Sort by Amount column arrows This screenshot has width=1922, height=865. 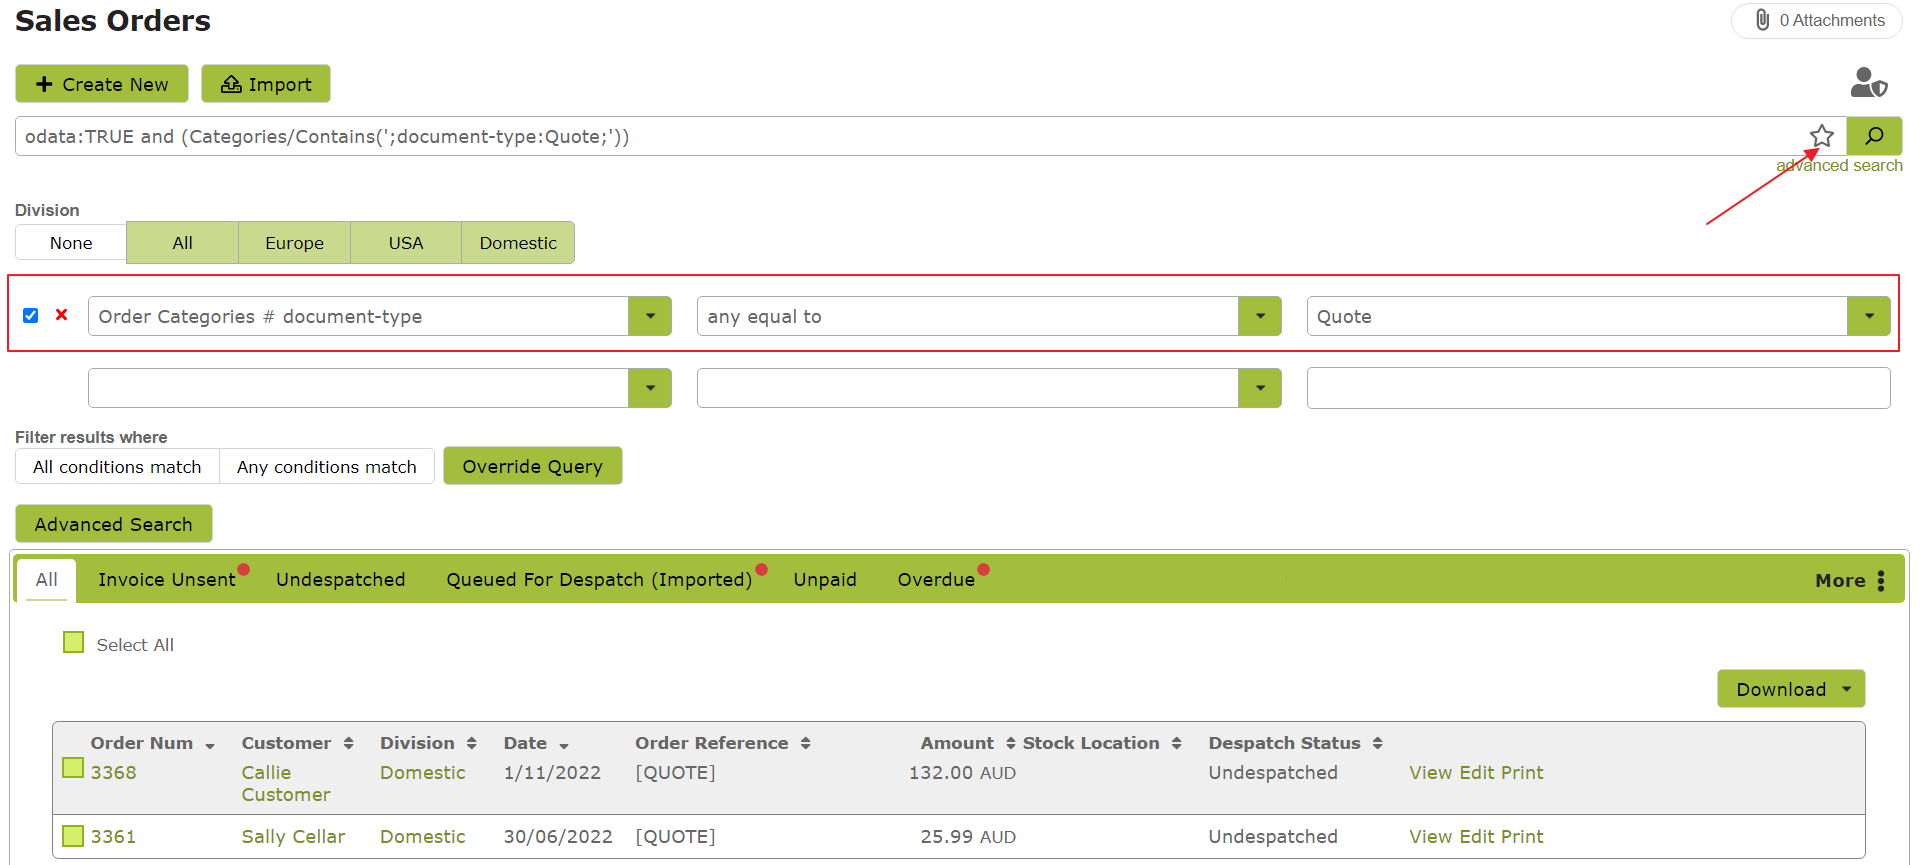click(1010, 743)
